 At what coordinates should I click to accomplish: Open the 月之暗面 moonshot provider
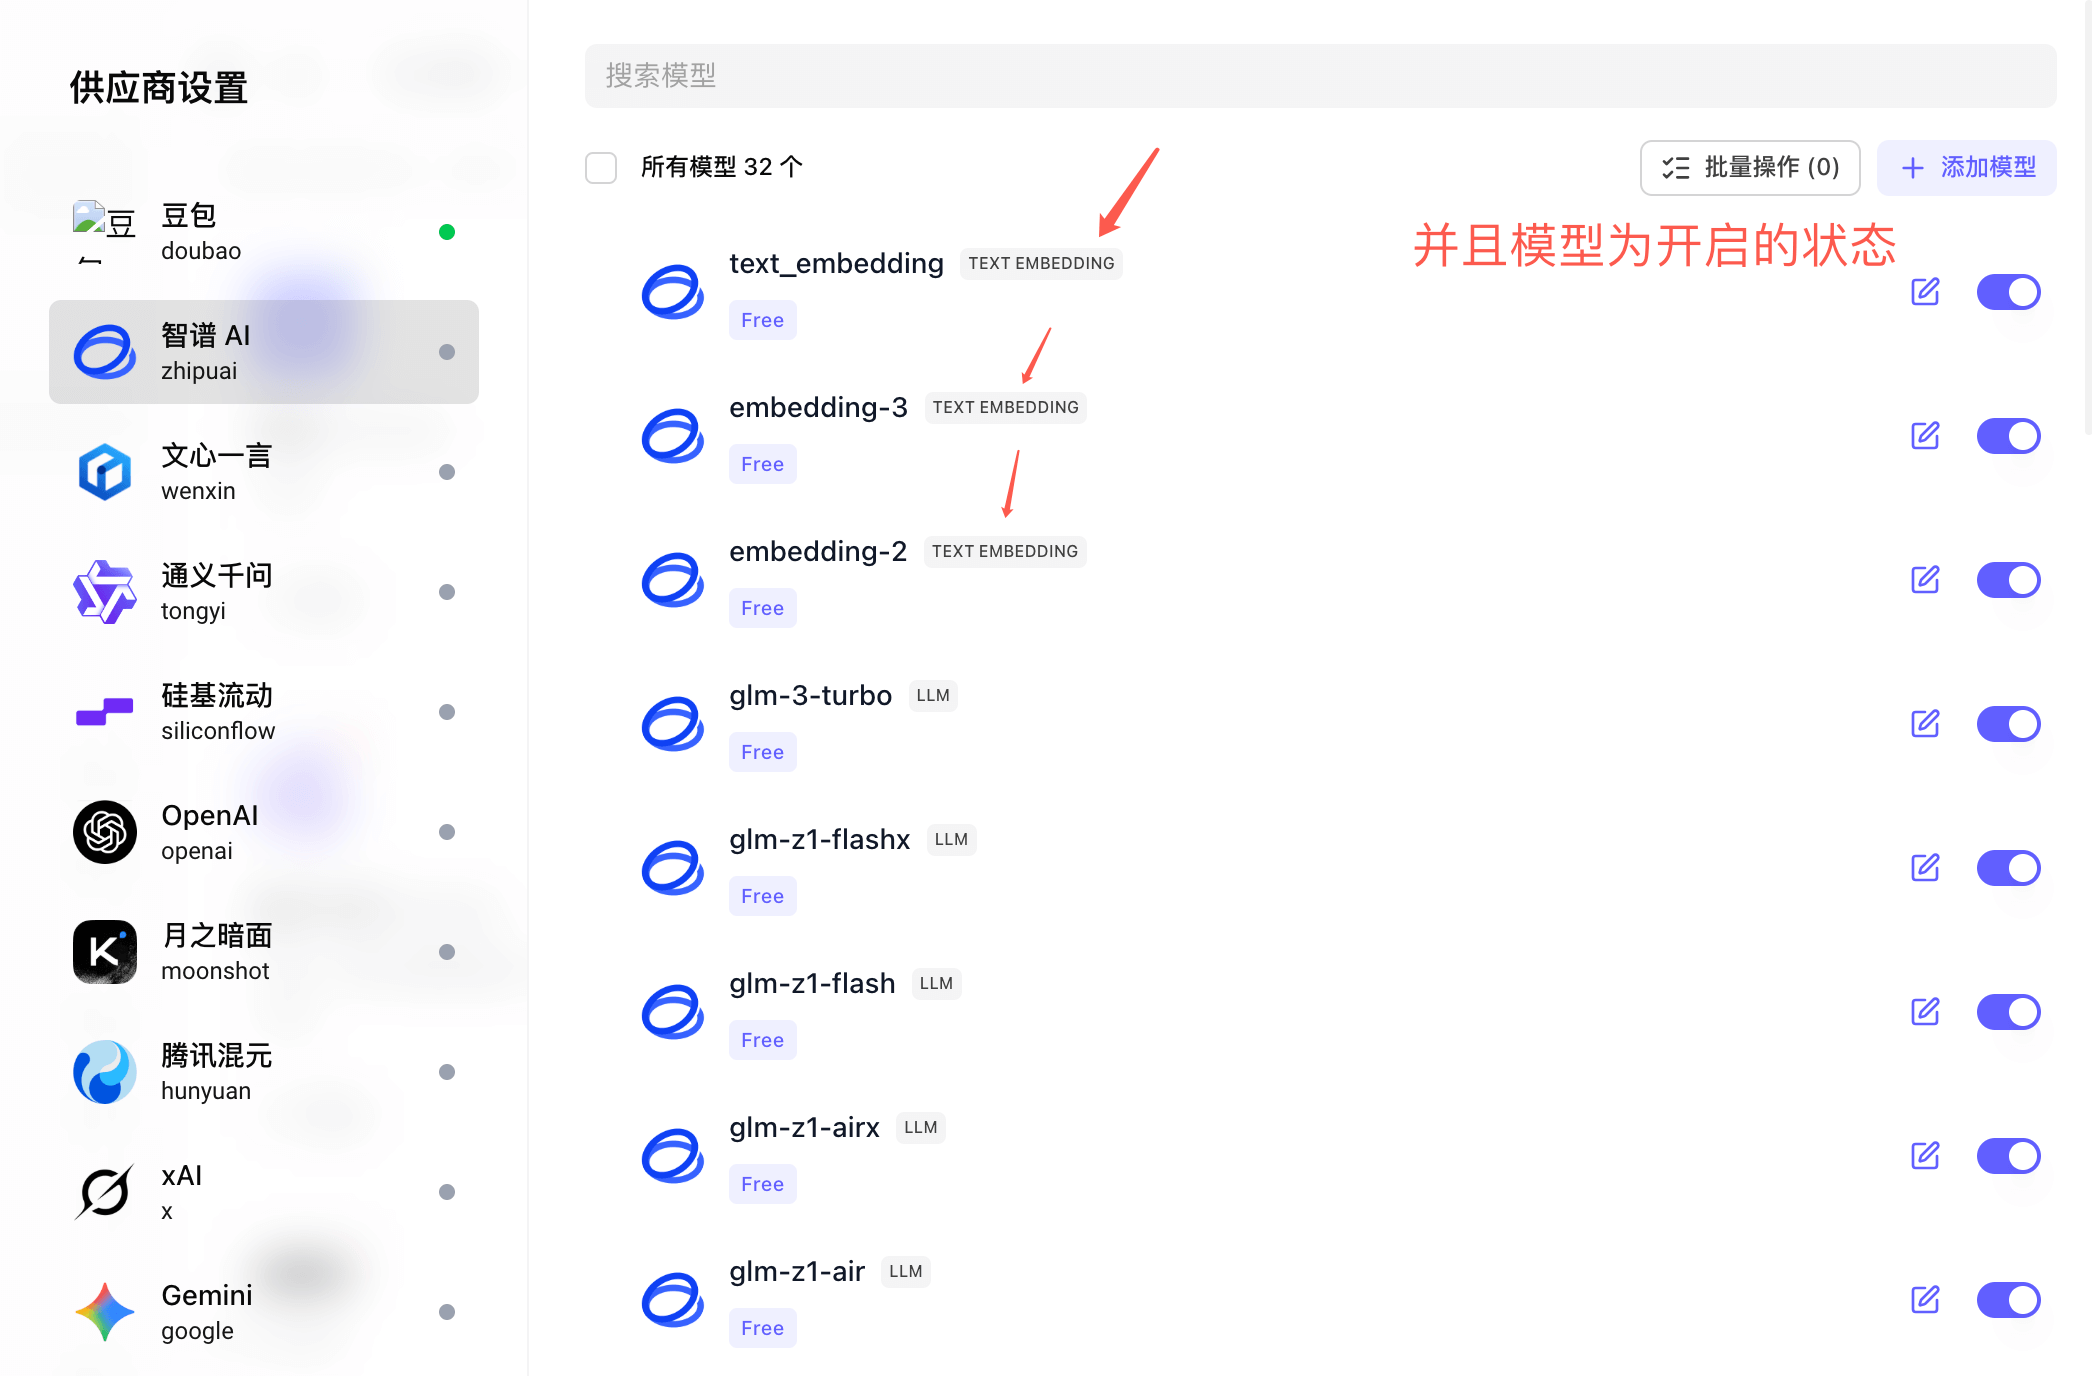tap(215, 951)
